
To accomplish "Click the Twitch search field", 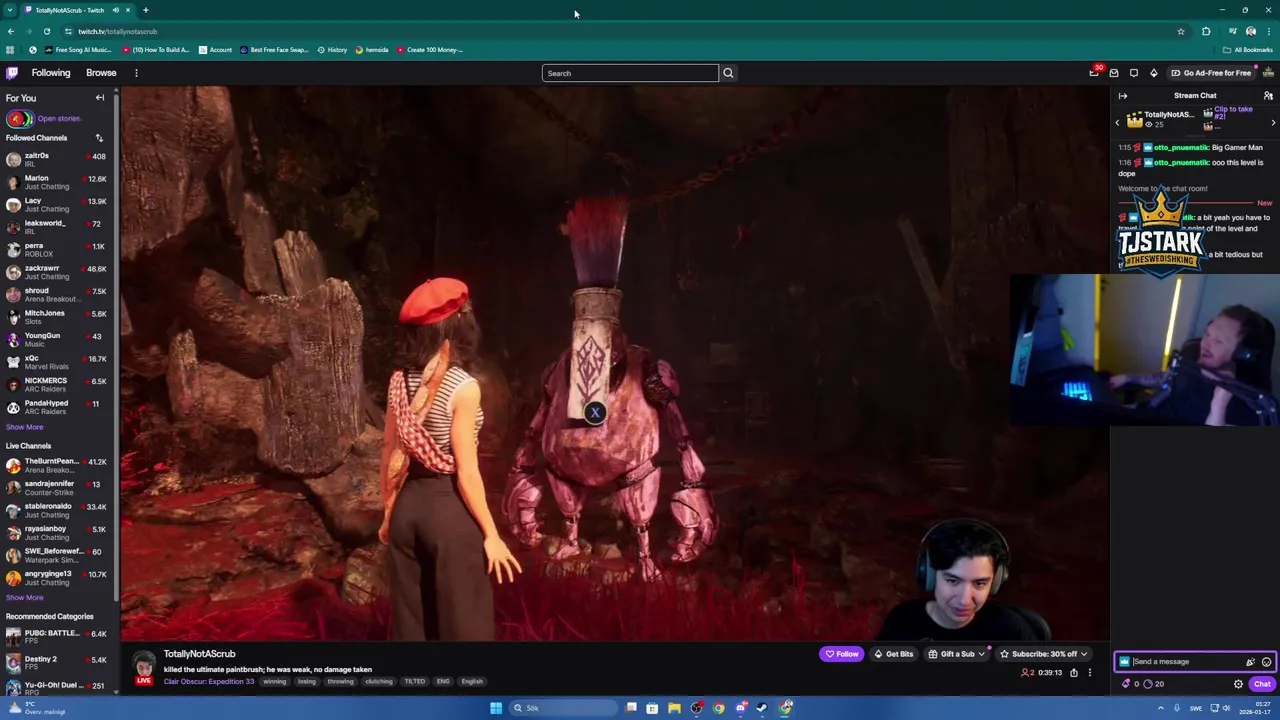I will point(630,73).
